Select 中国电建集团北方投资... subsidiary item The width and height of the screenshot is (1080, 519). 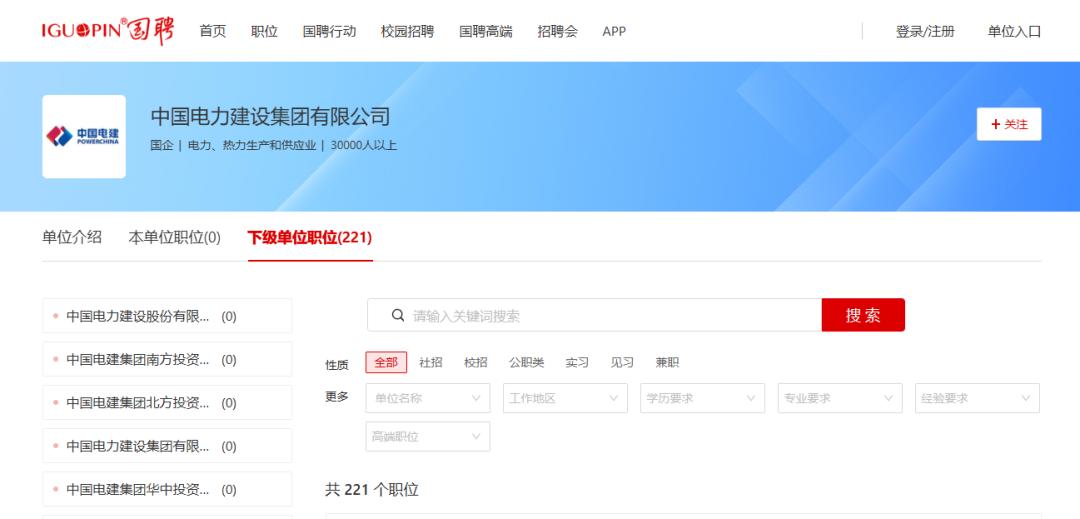click(x=167, y=403)
